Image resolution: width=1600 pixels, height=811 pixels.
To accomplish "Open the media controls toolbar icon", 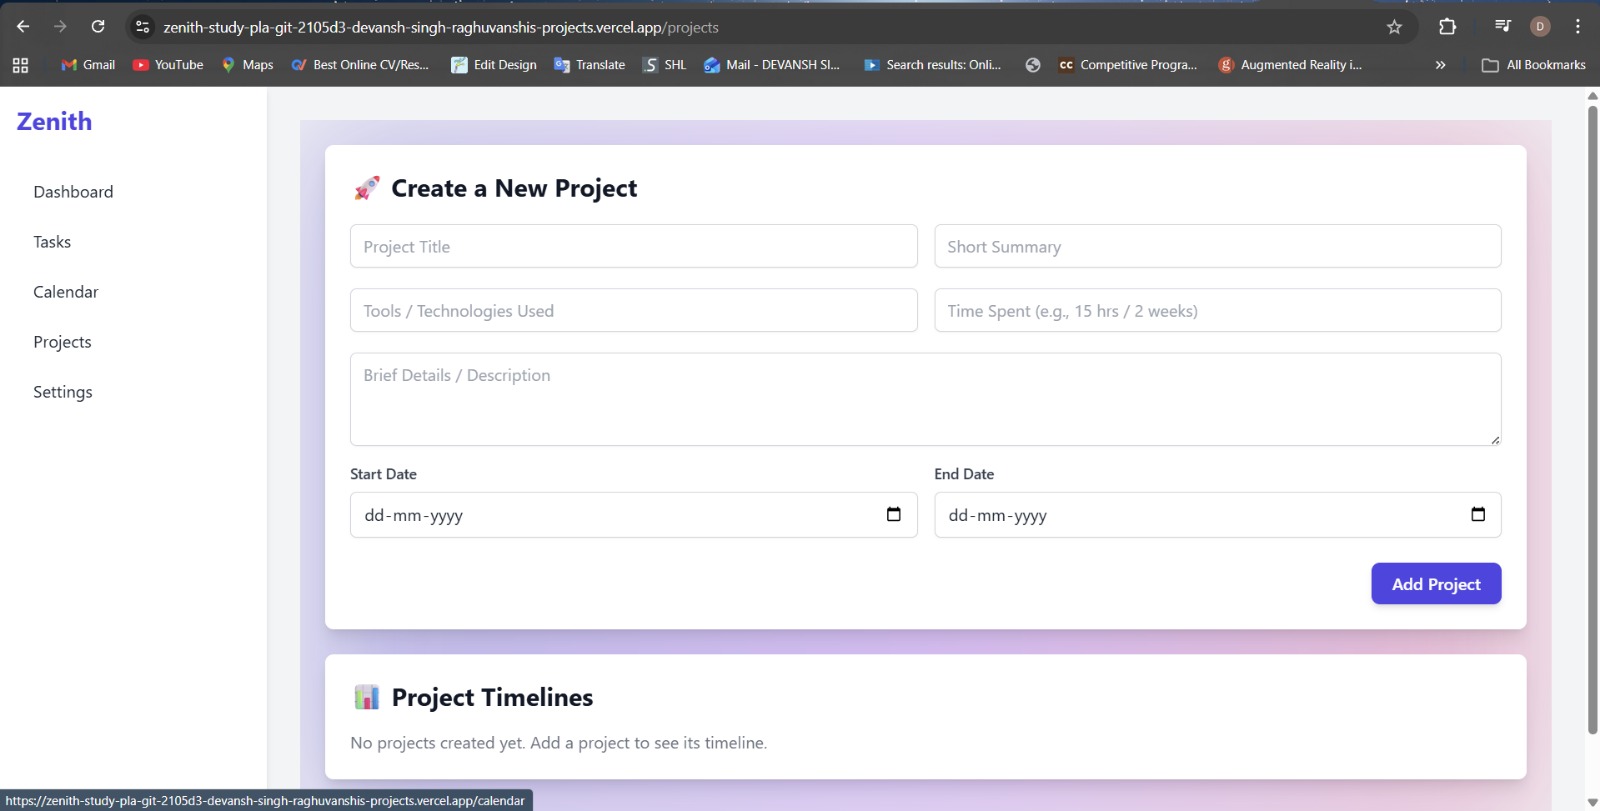I will pos(1502,27).
